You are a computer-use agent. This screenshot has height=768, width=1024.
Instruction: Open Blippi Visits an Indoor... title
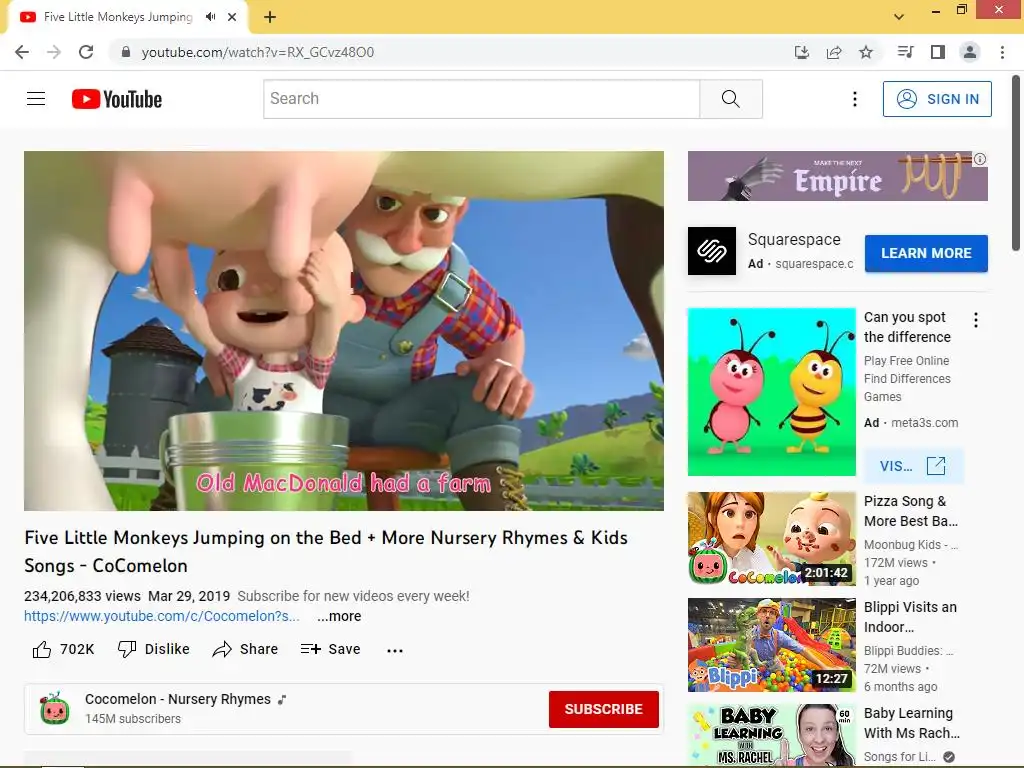click(x=910, y=617)
